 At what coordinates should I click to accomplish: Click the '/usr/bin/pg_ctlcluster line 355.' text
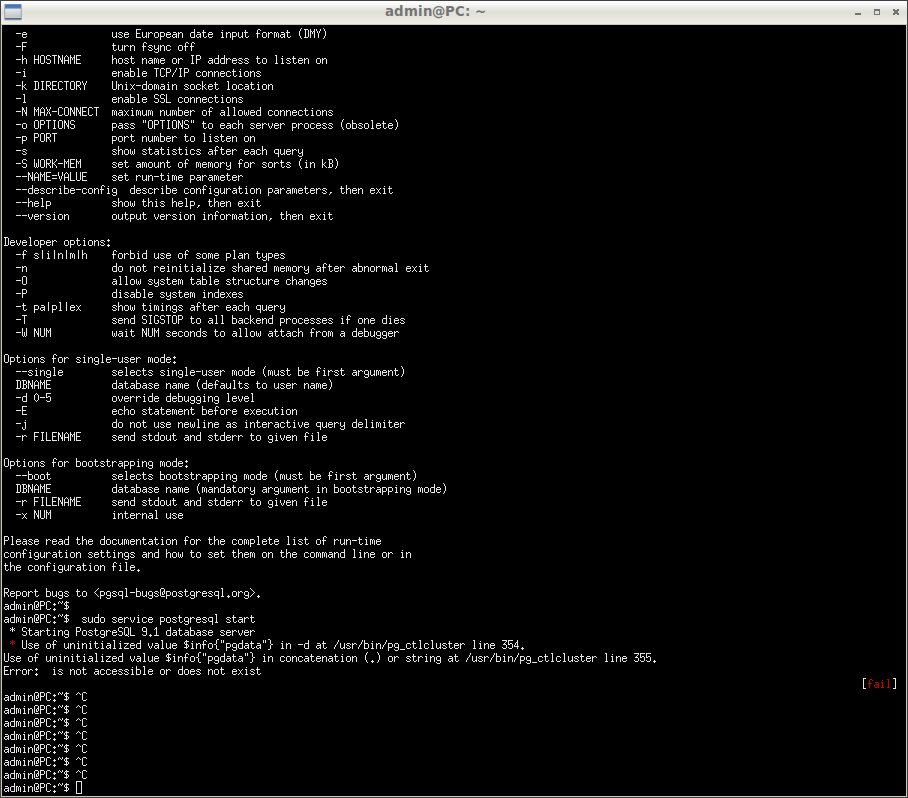561,658
